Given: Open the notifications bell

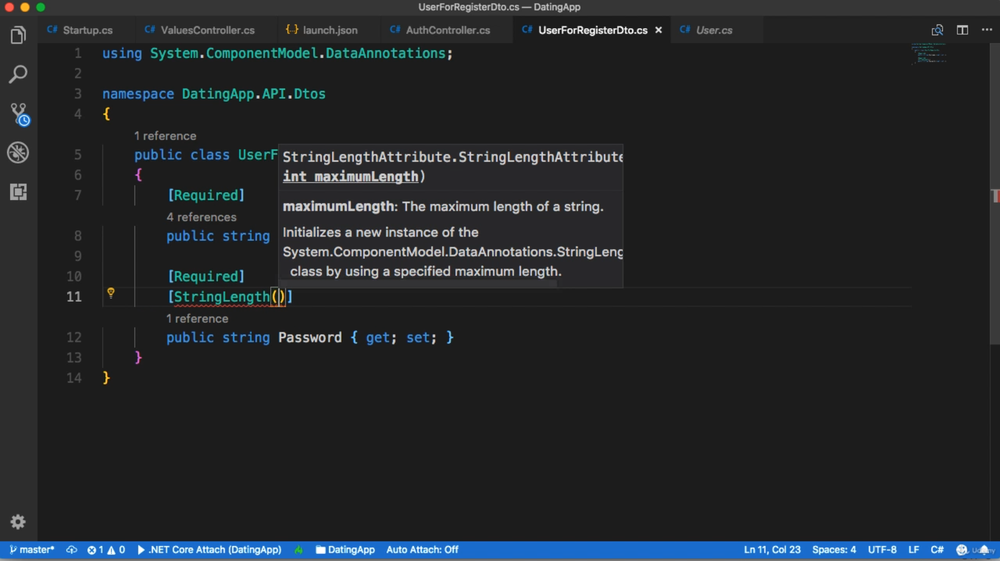Looking at the screenshot, I should pos(985,550).
